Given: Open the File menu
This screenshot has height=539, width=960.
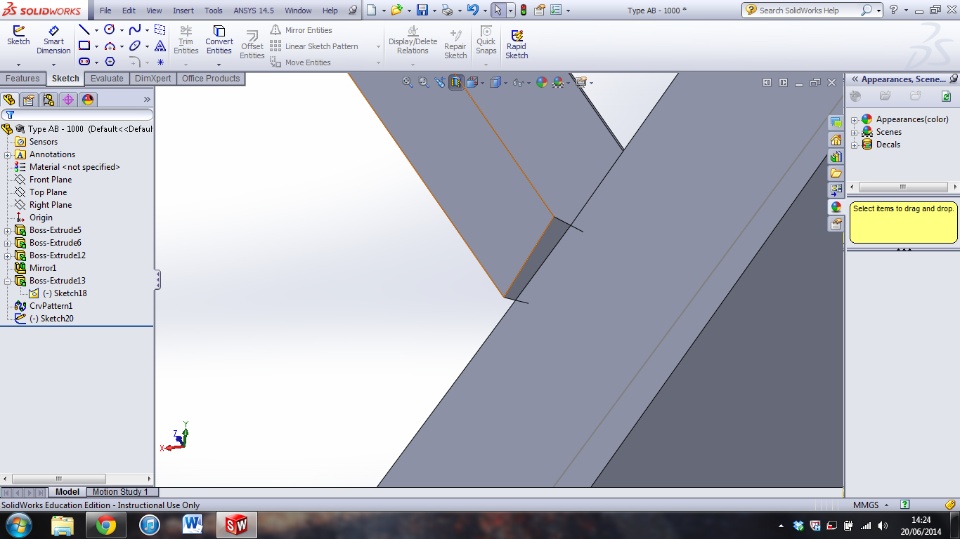Looking at the screenshot, I should point(105,10).
